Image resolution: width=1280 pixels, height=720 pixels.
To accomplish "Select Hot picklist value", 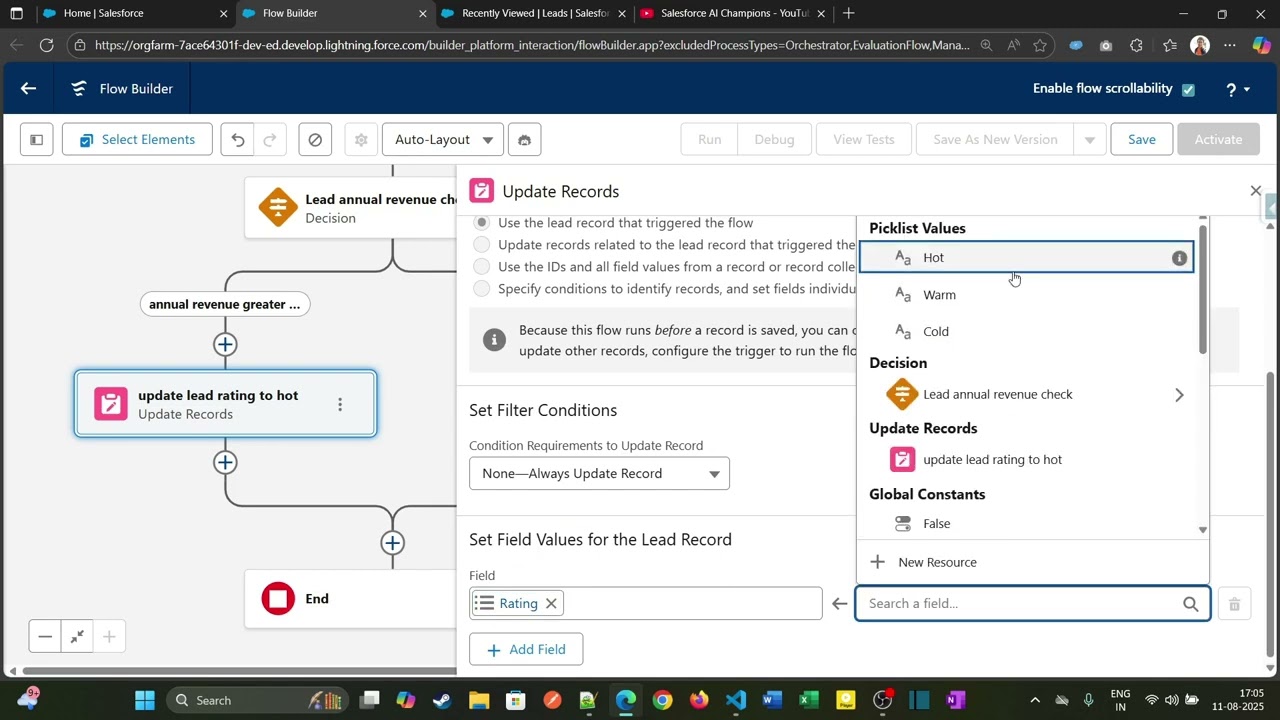I will (1026, 258).
